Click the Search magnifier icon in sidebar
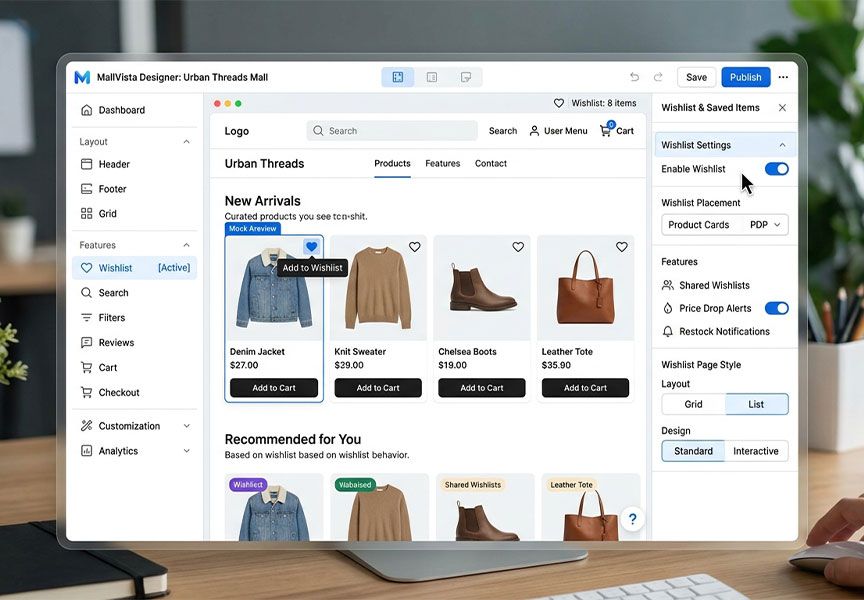864x600 pixels. coord(87,293)
